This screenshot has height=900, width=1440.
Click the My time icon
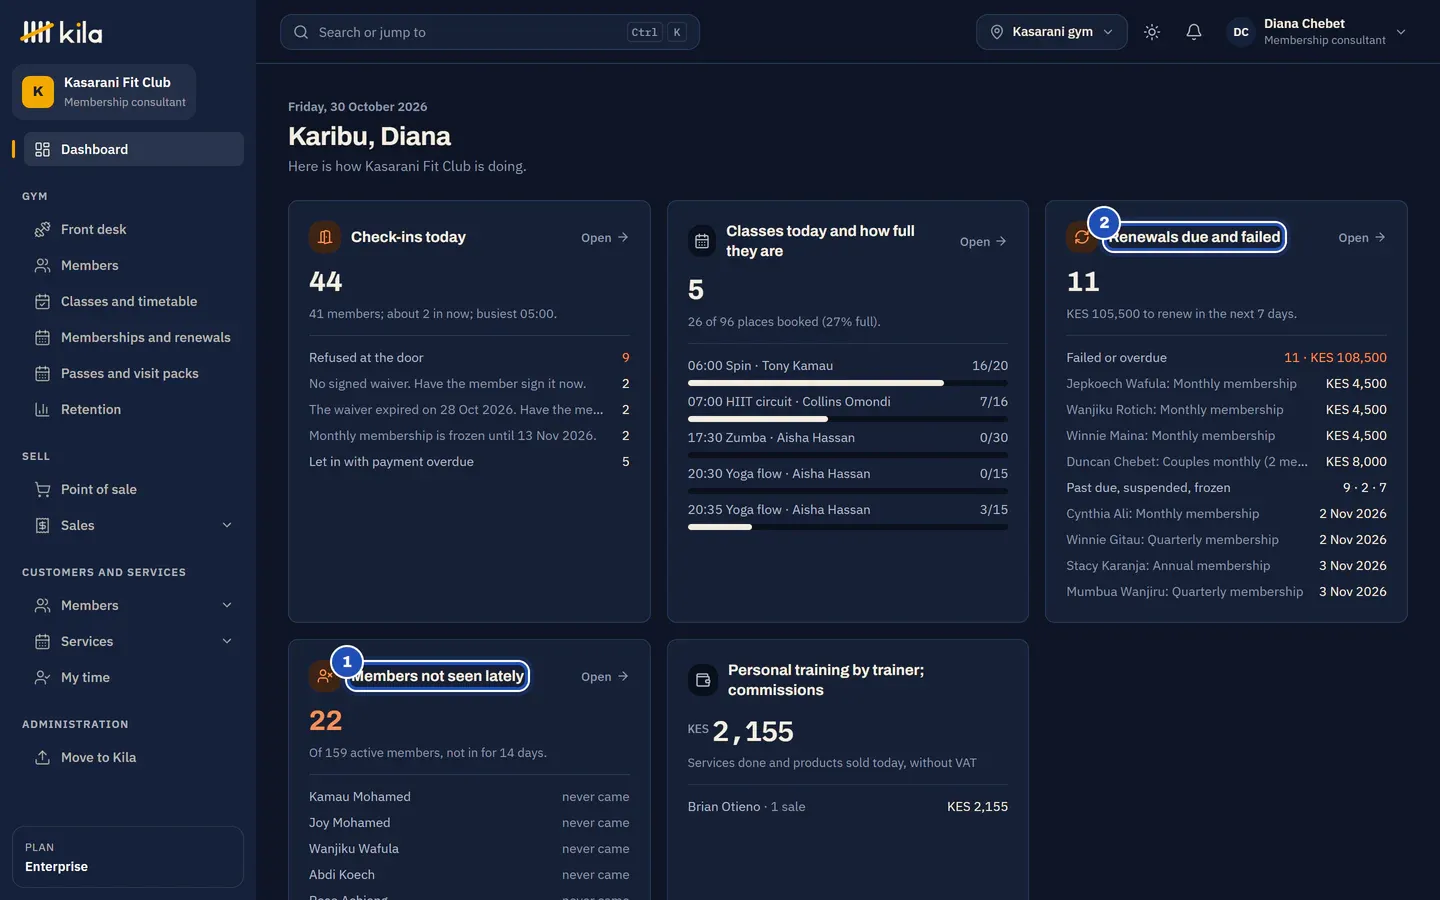coord(42,678)
